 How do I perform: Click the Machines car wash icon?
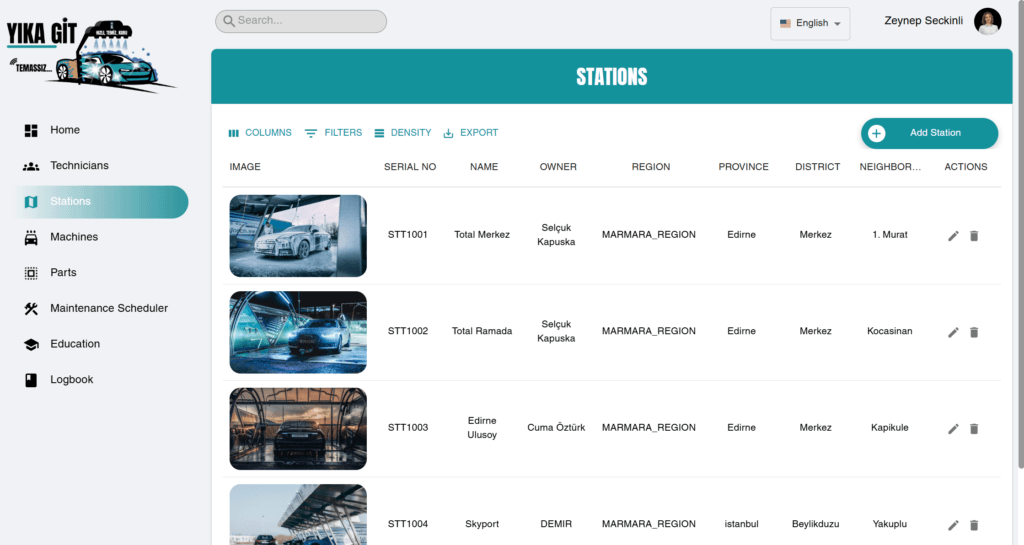pos(31,238)
